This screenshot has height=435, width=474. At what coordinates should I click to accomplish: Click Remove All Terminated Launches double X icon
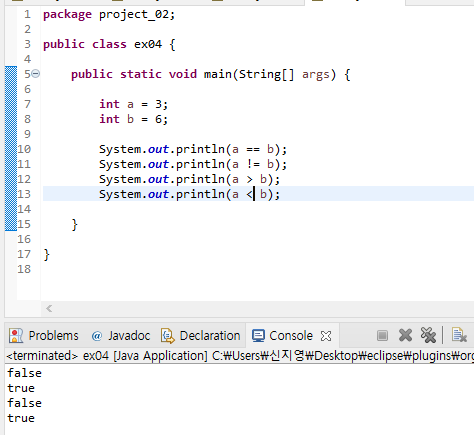click(x=428, y=335)
